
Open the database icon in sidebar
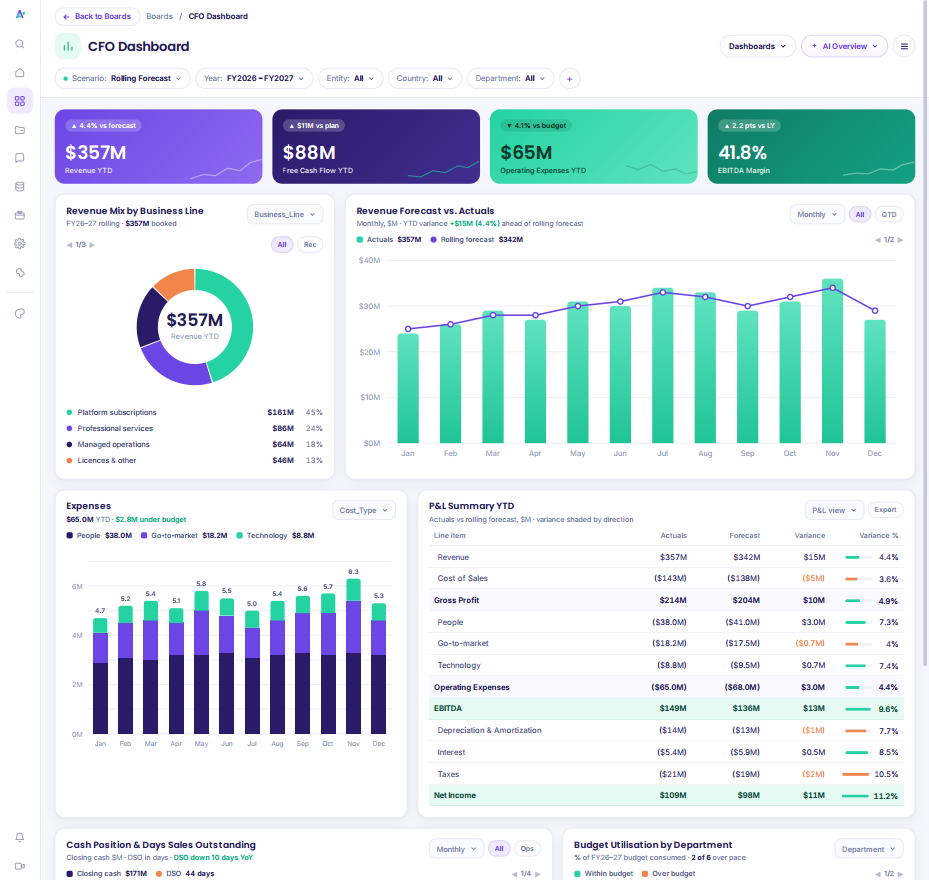(20, 187)
